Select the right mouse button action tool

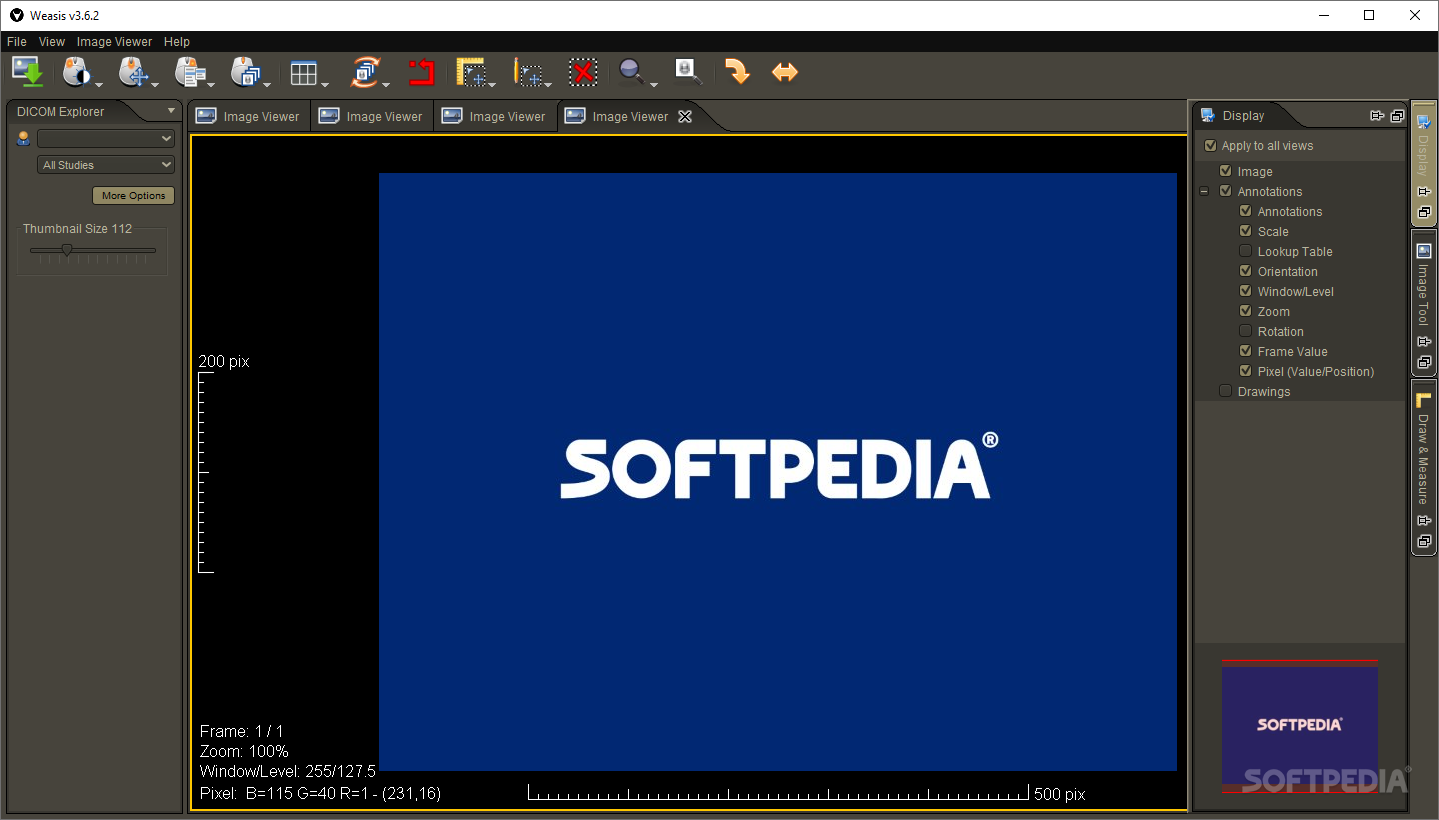188,72
